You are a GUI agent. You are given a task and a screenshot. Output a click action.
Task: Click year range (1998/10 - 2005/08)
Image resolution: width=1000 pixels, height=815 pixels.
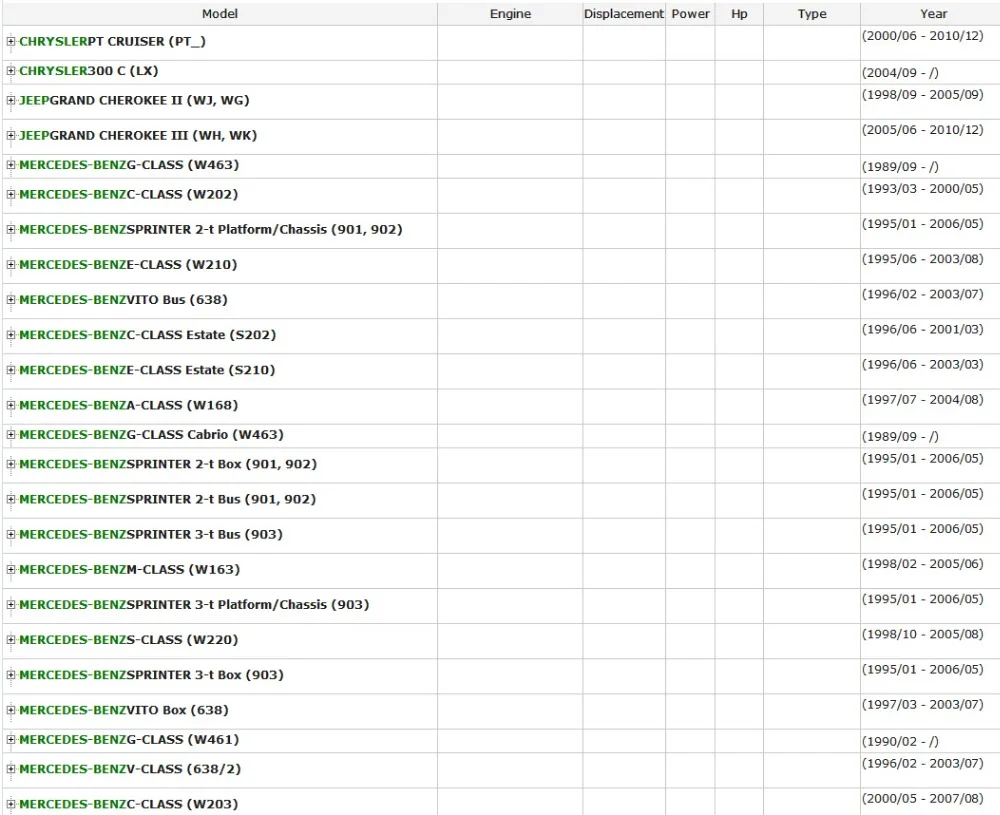[x=922, y=634]
